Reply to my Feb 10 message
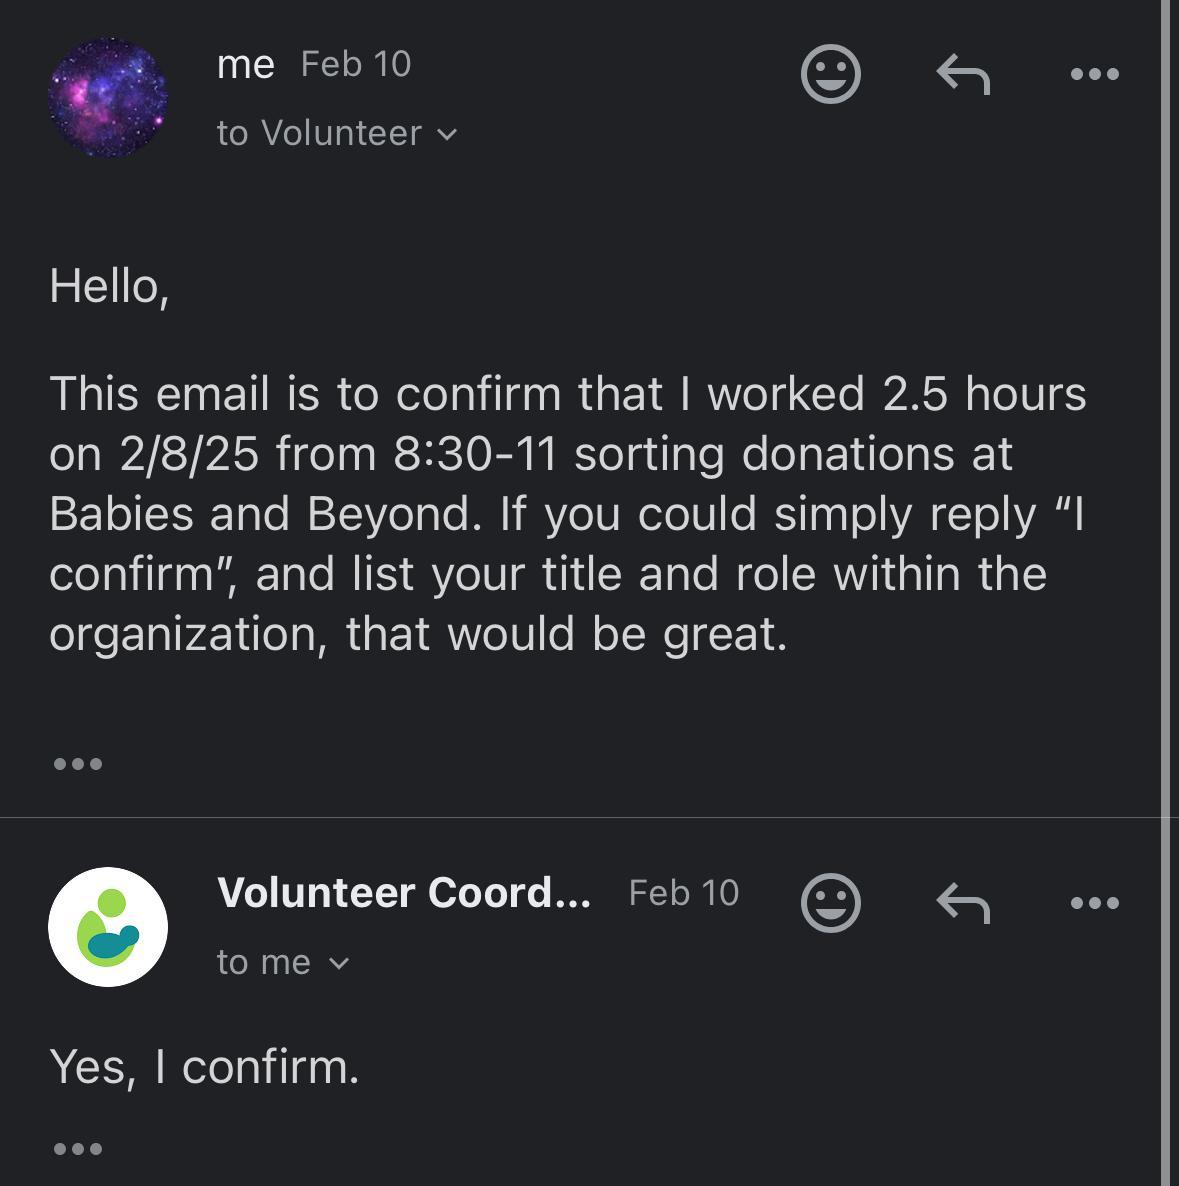Screen dimensions: 1179x1186 tap(962, 74)
